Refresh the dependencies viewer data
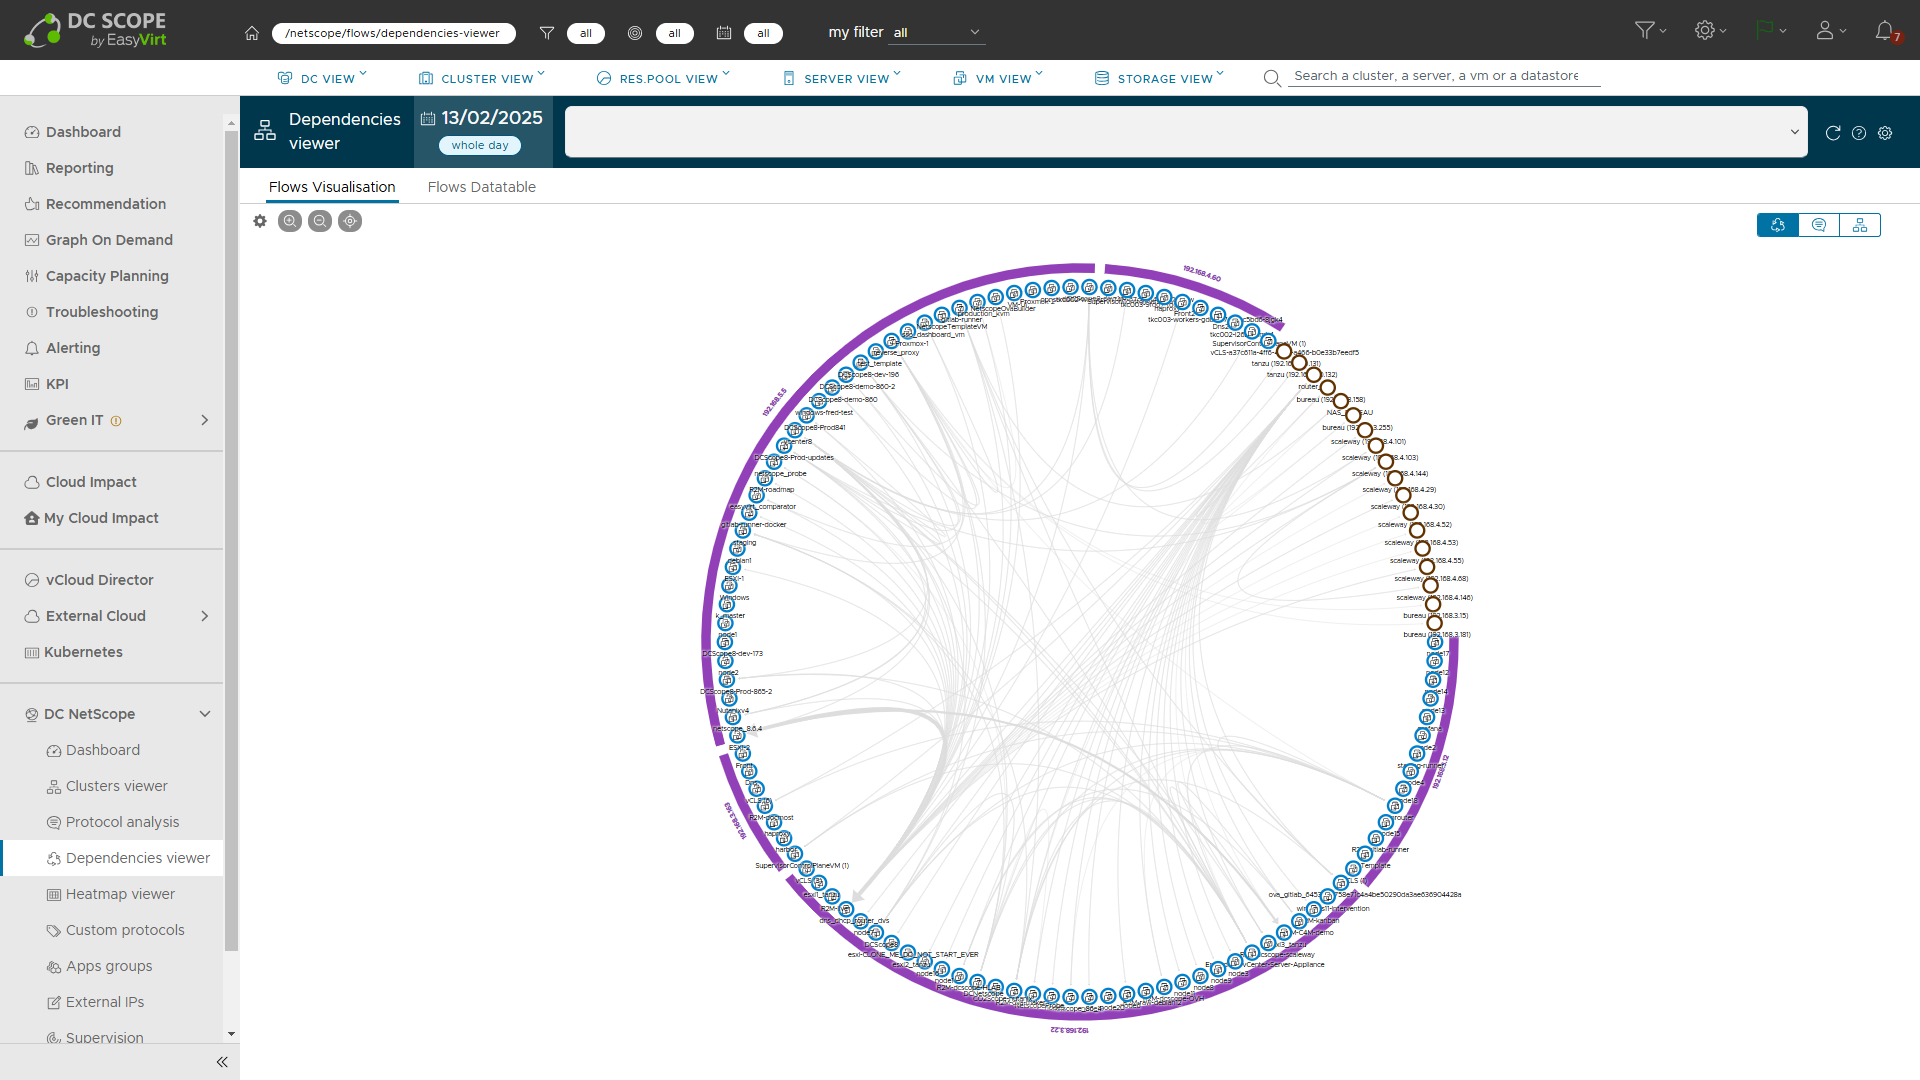The height and width of the screenshot is (1080, 1920). [x=1833, y=132]
